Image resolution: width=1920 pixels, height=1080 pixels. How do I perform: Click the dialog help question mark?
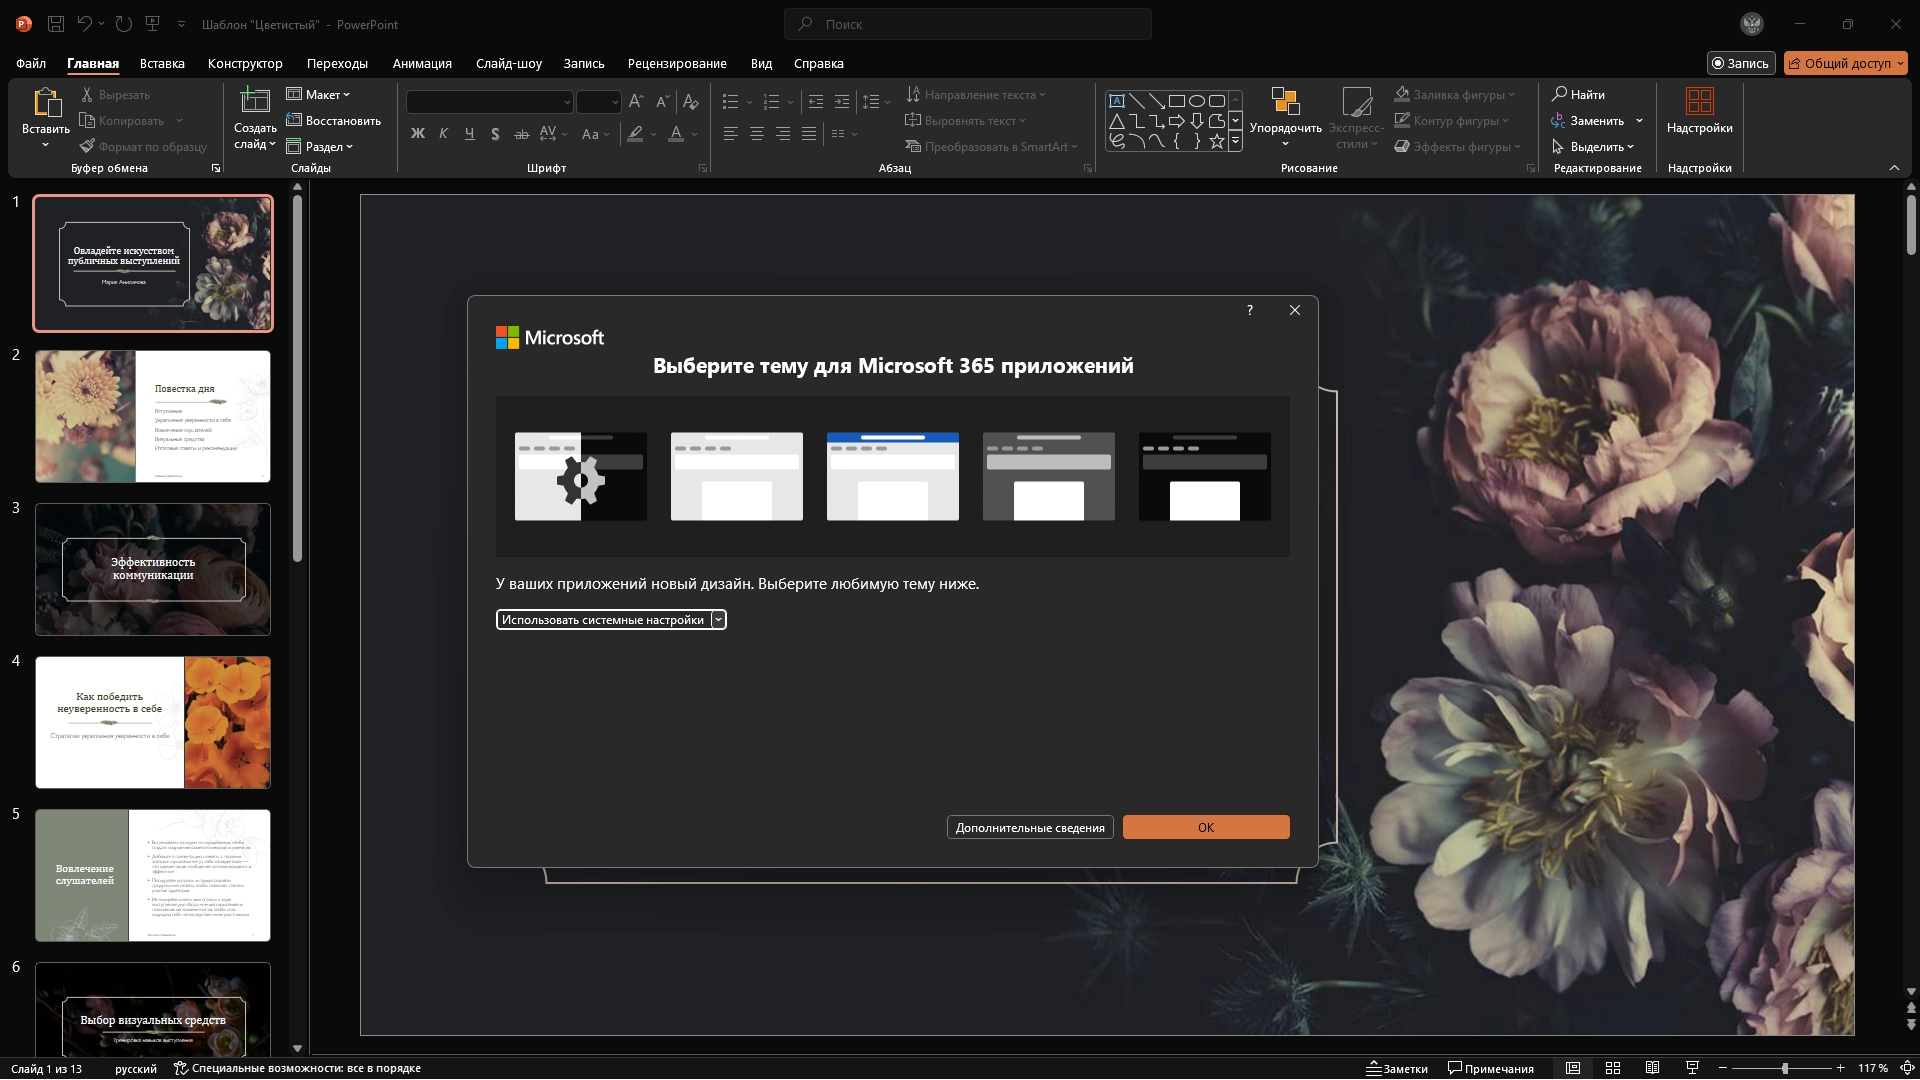(x=1249, y=310)
